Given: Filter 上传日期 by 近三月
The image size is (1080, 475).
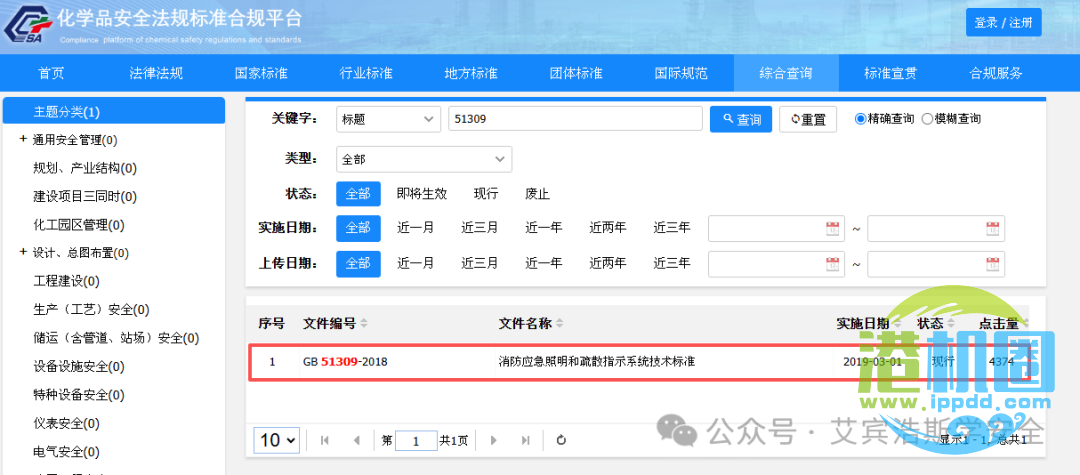Looking at the screenshot, I should [x=480, y=264].
